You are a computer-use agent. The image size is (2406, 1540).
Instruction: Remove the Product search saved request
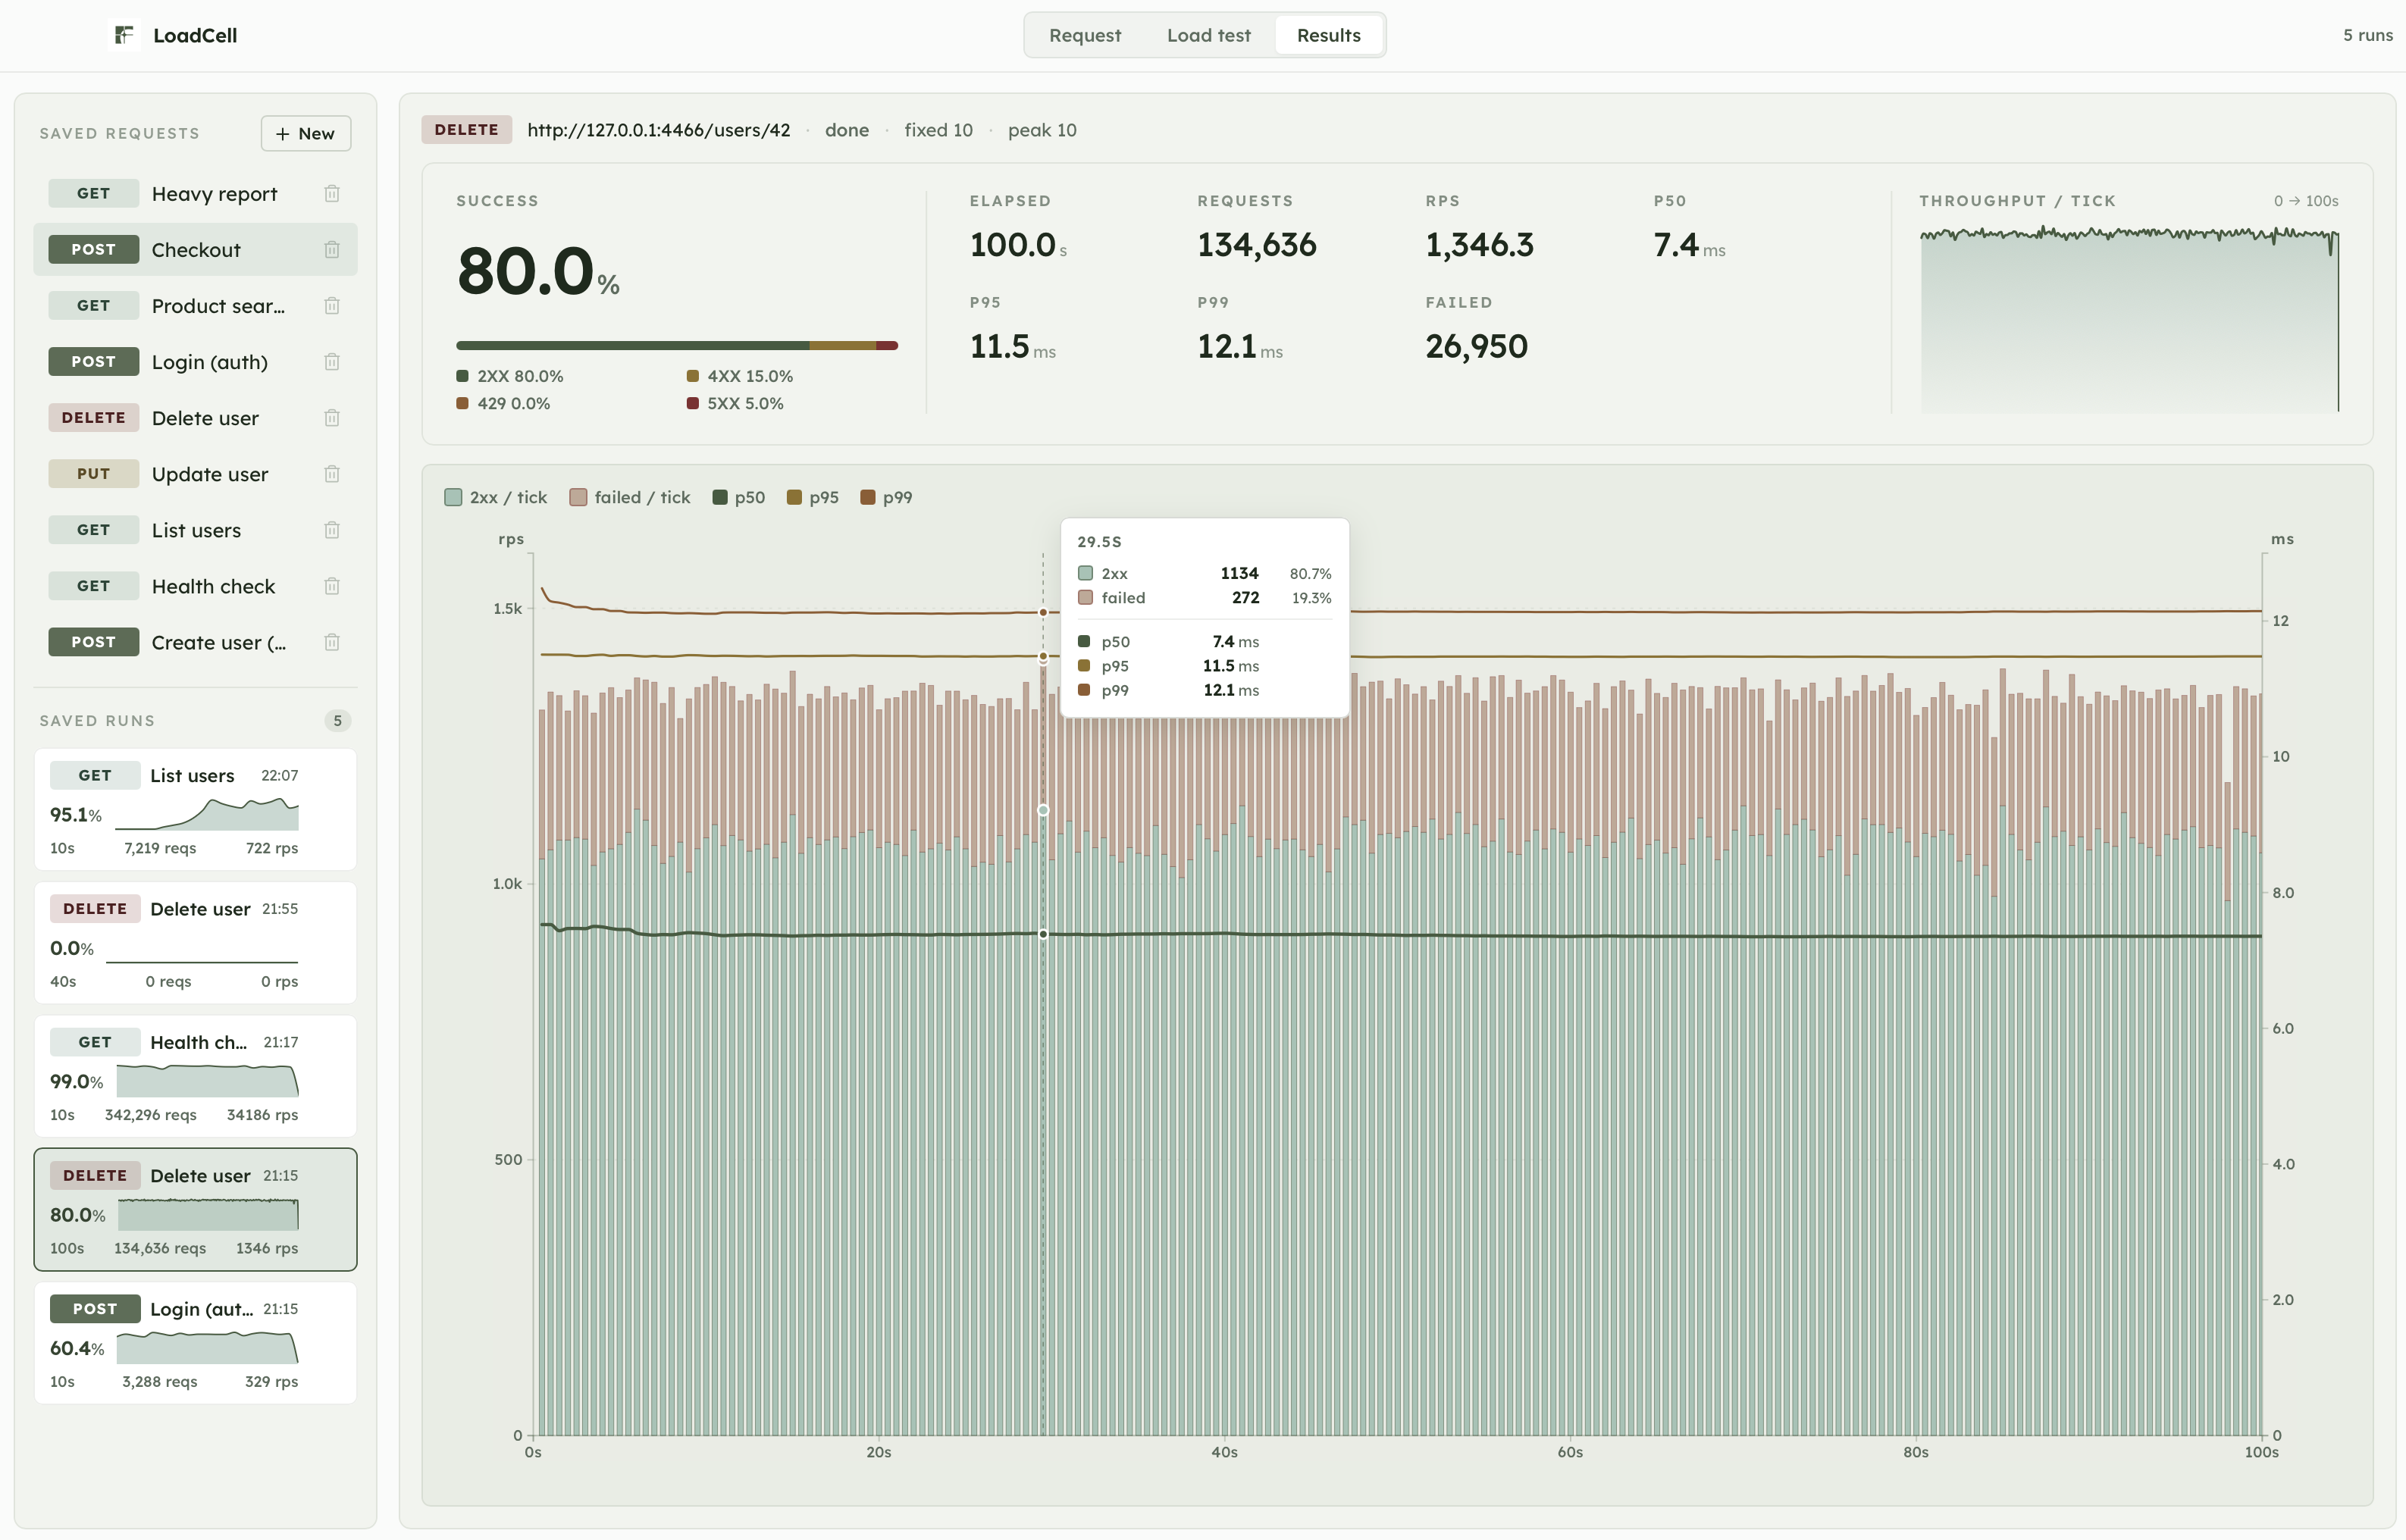click(332, 306)
